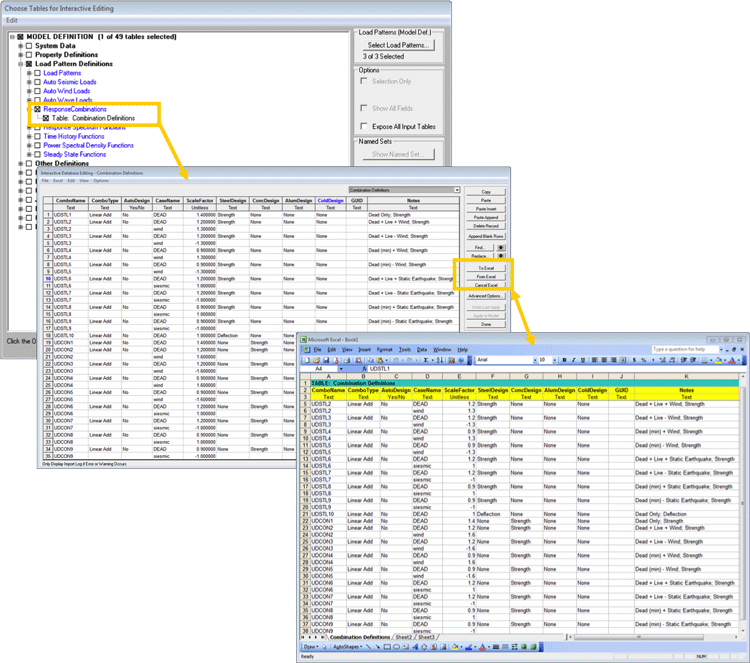The image size is (750, 663).
Task: Click the New workbook icon in Excel
Action: pos(307,360)
